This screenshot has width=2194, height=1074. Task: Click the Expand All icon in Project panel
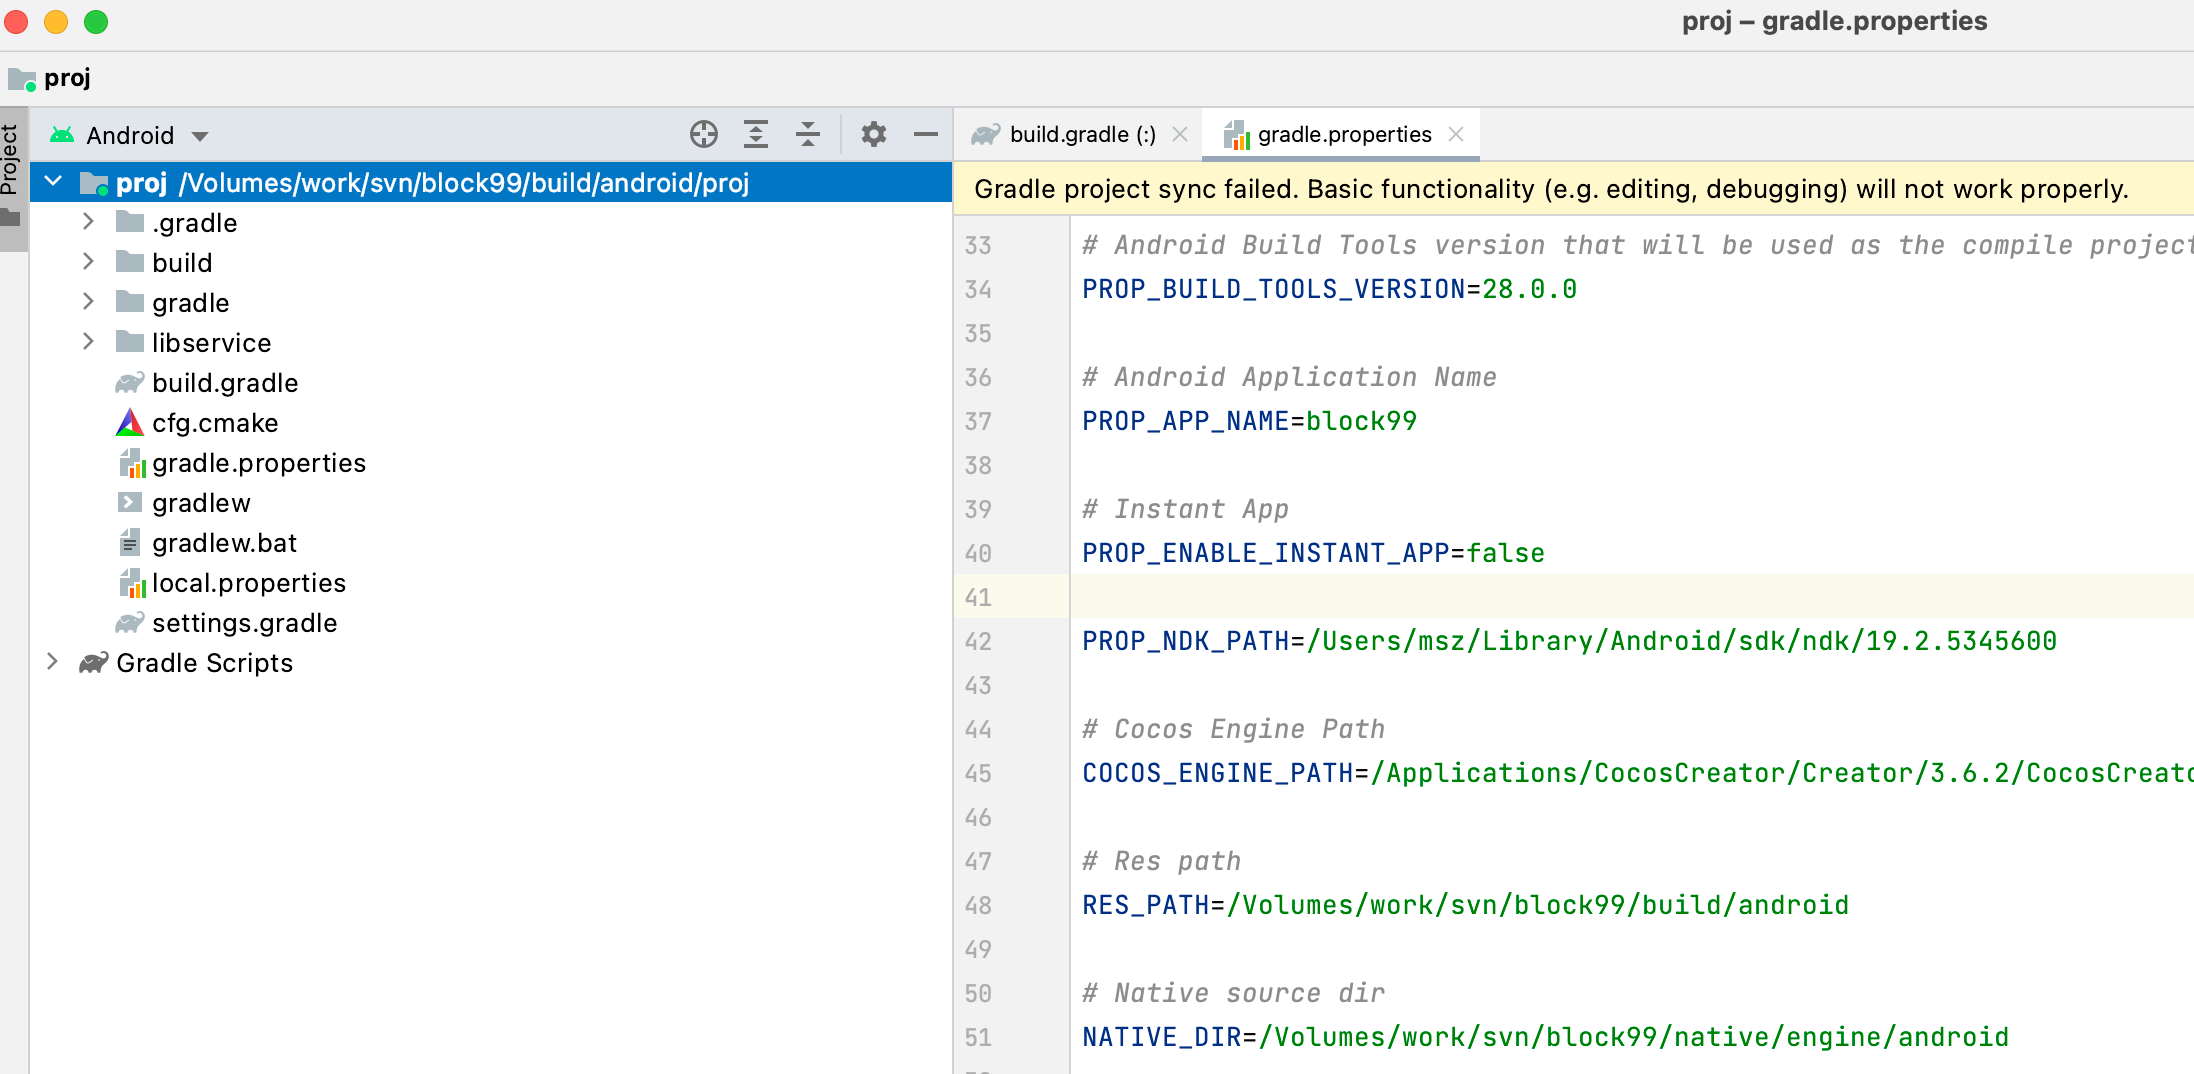pos(756,134)
